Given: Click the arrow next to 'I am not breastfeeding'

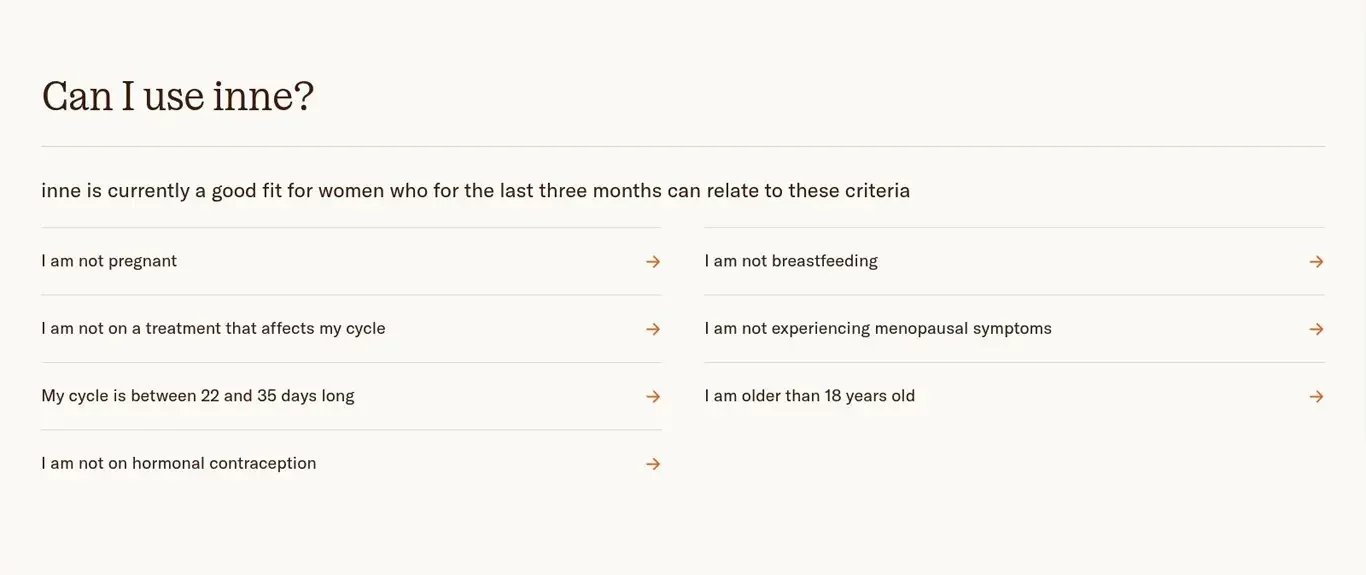Looking at the screenshot, I should 1316,261.
